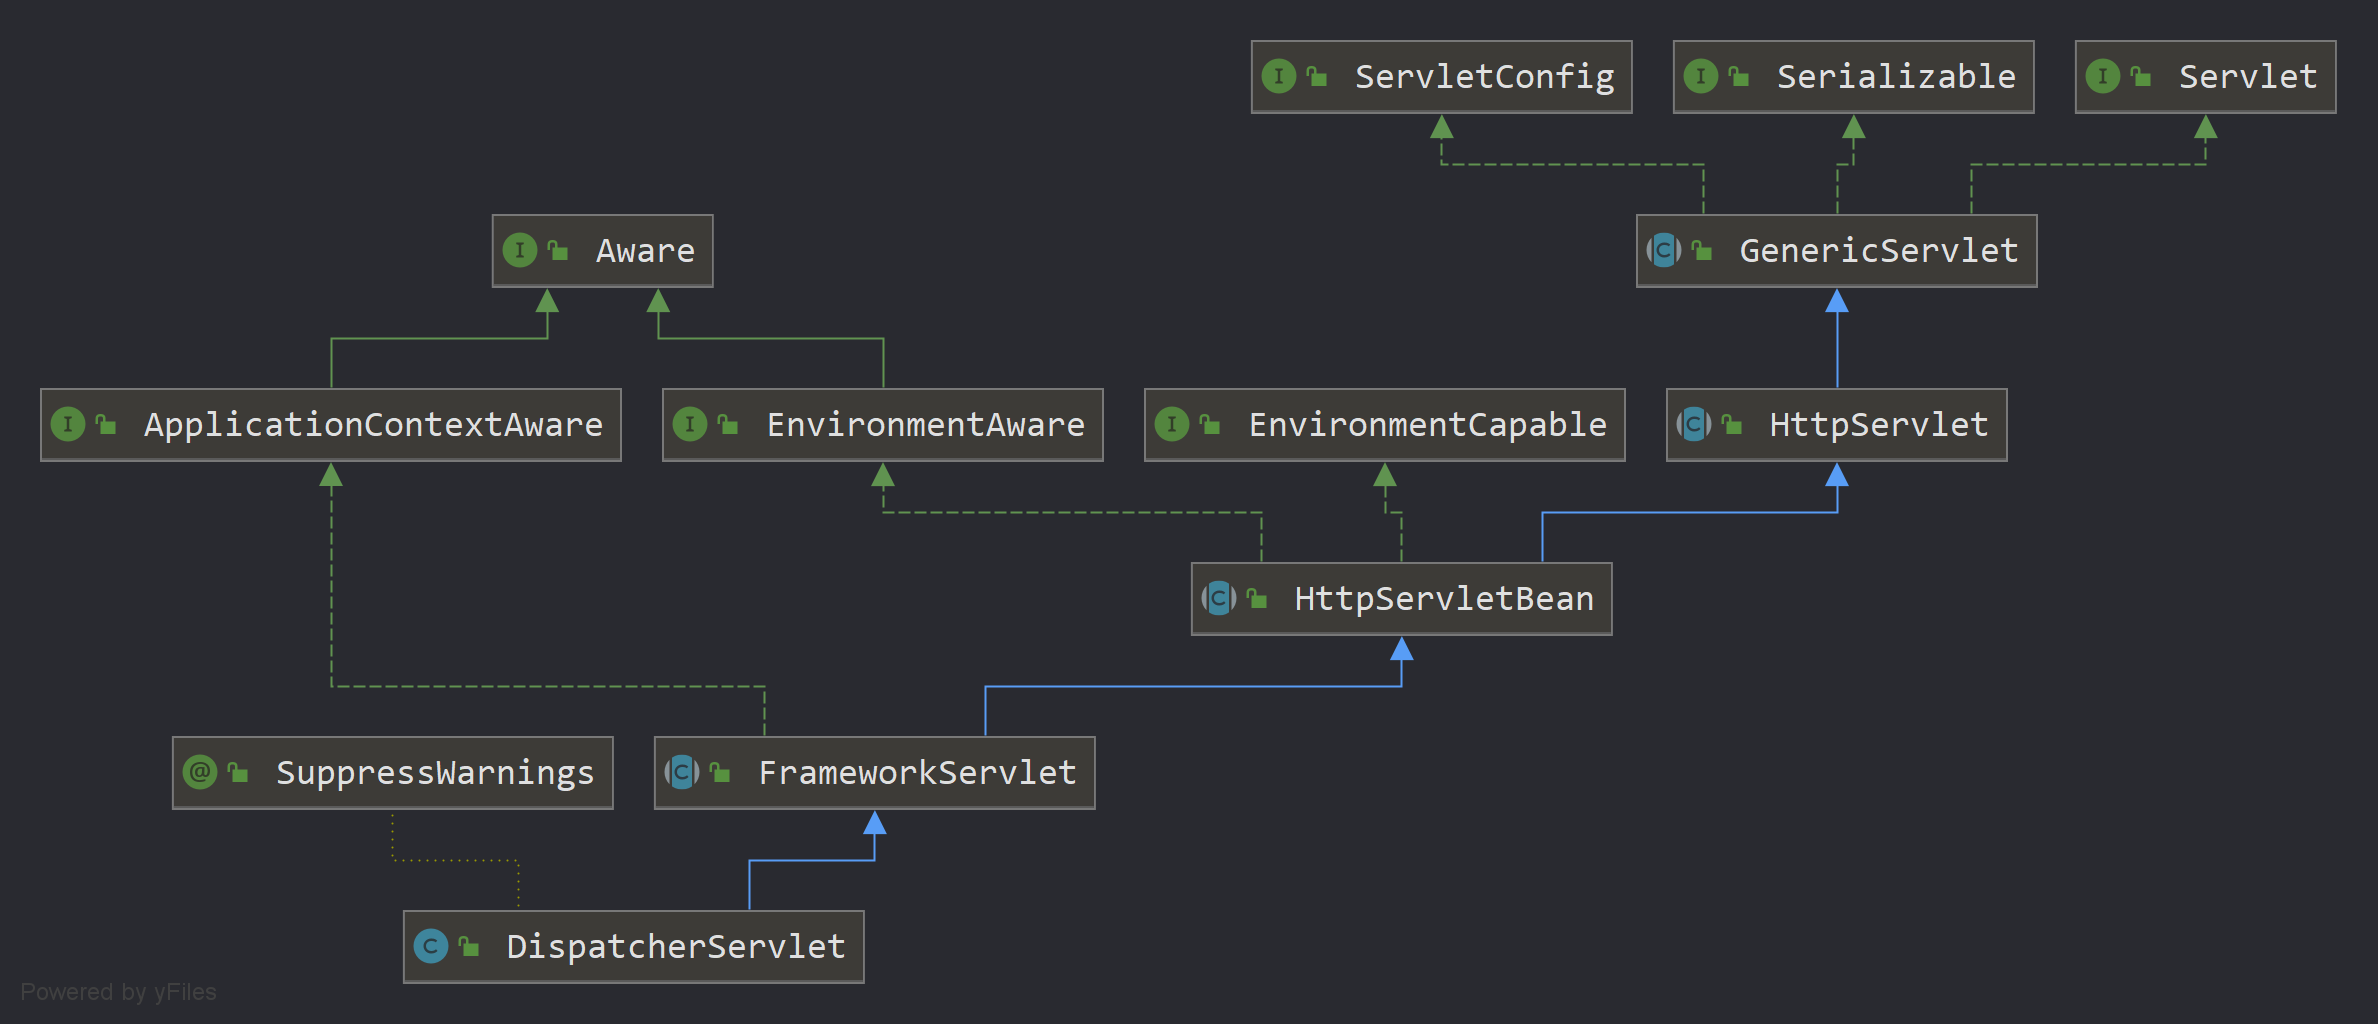
Task: Click the lock icon on EnvironmentCapable
Action: 1210,424
